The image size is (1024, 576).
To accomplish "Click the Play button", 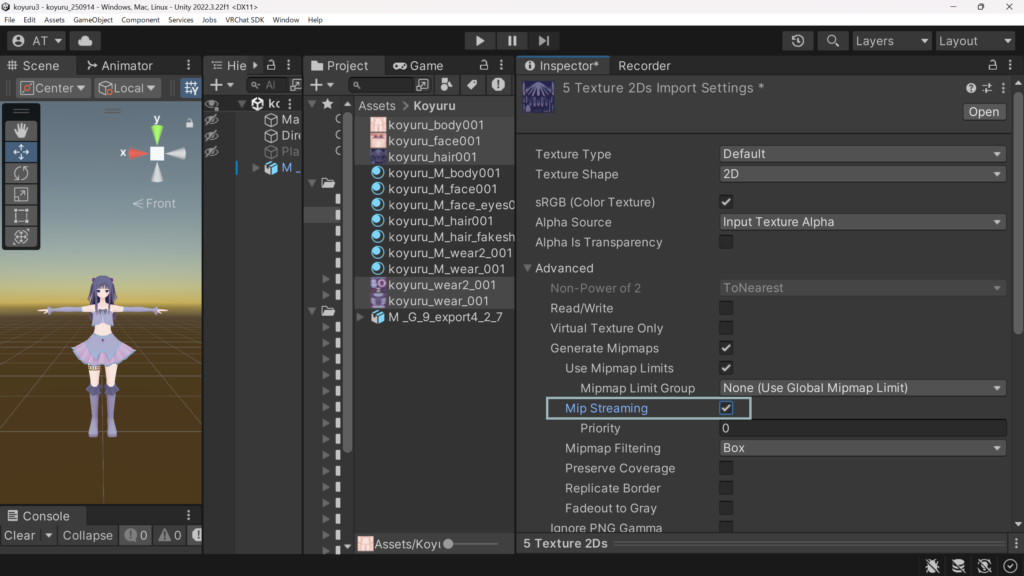I will 480,41.
